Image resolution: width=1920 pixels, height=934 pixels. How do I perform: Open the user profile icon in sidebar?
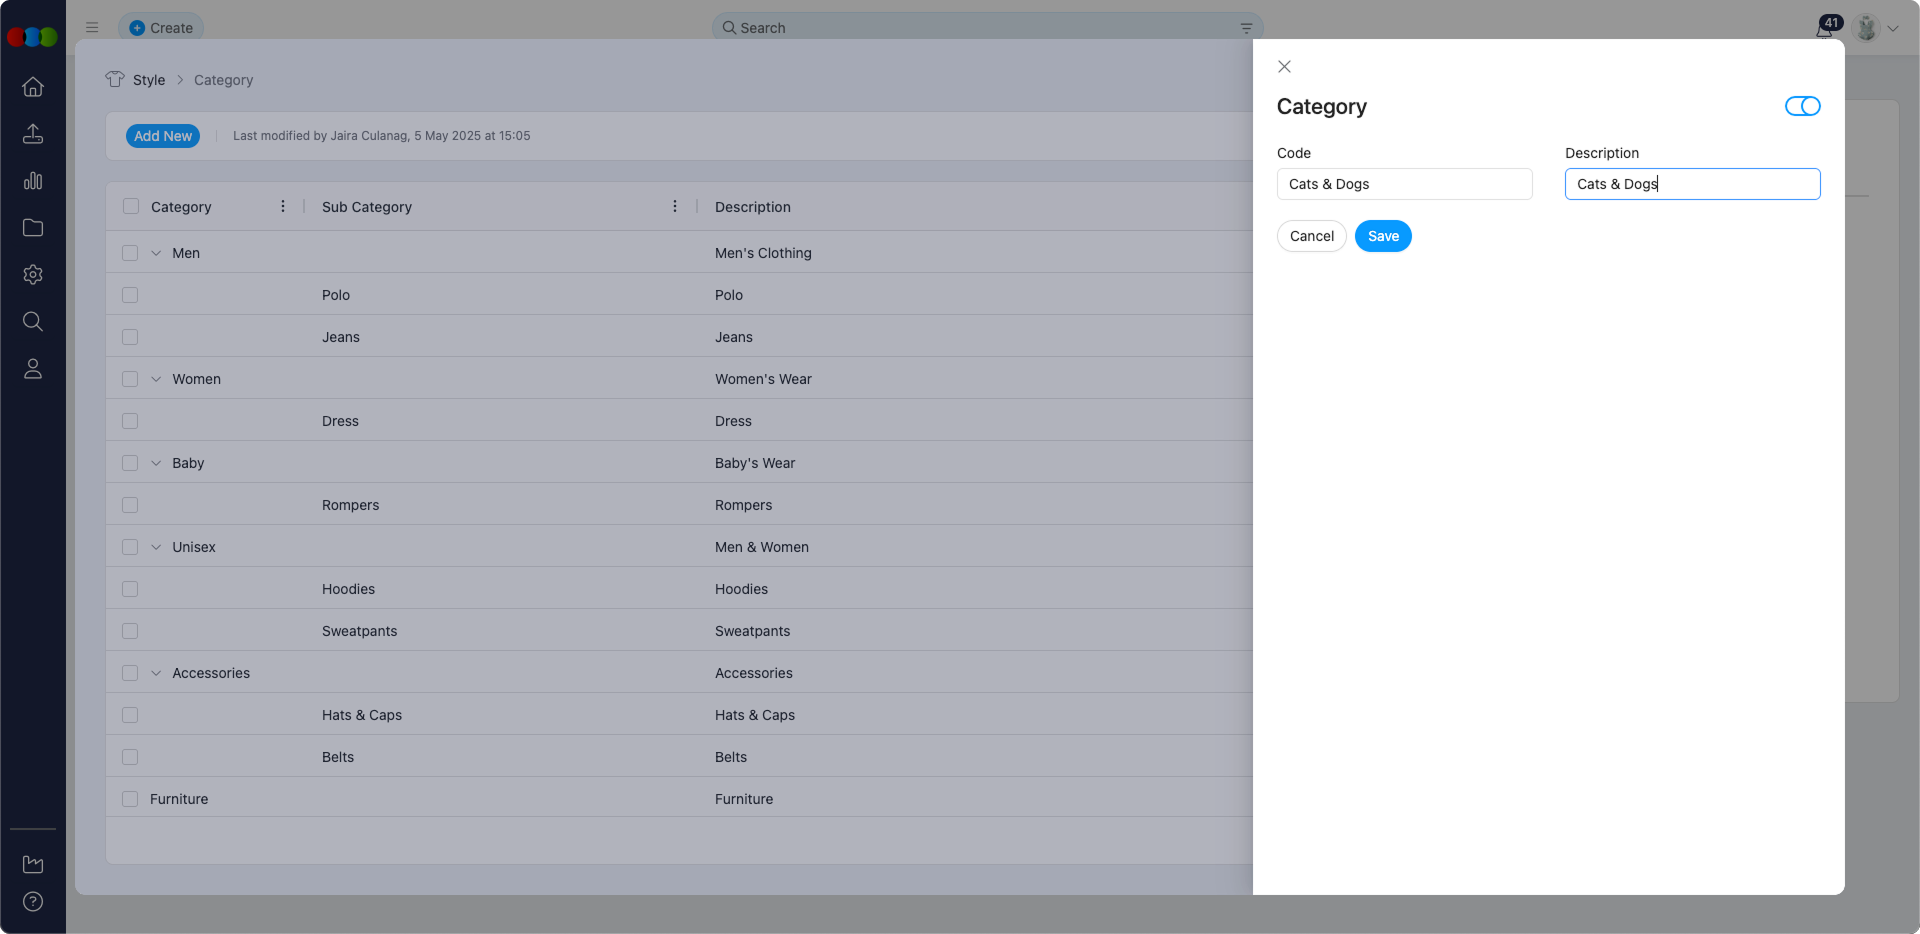tap(33, 369)
